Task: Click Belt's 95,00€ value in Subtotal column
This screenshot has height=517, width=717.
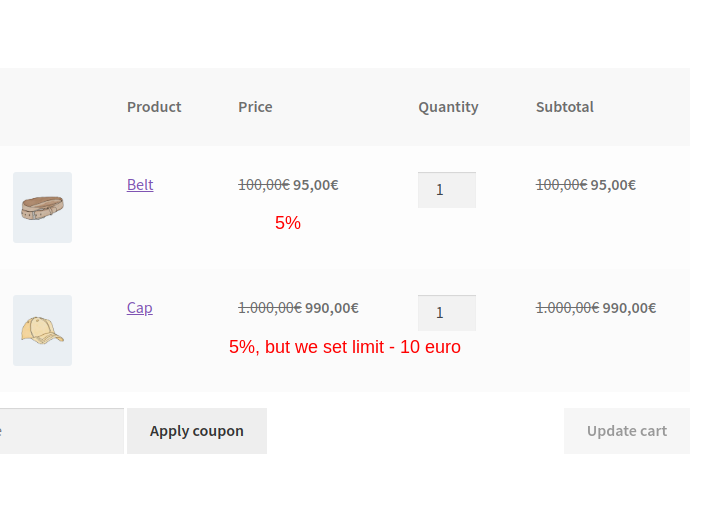Action: click(x=613, y=185)
